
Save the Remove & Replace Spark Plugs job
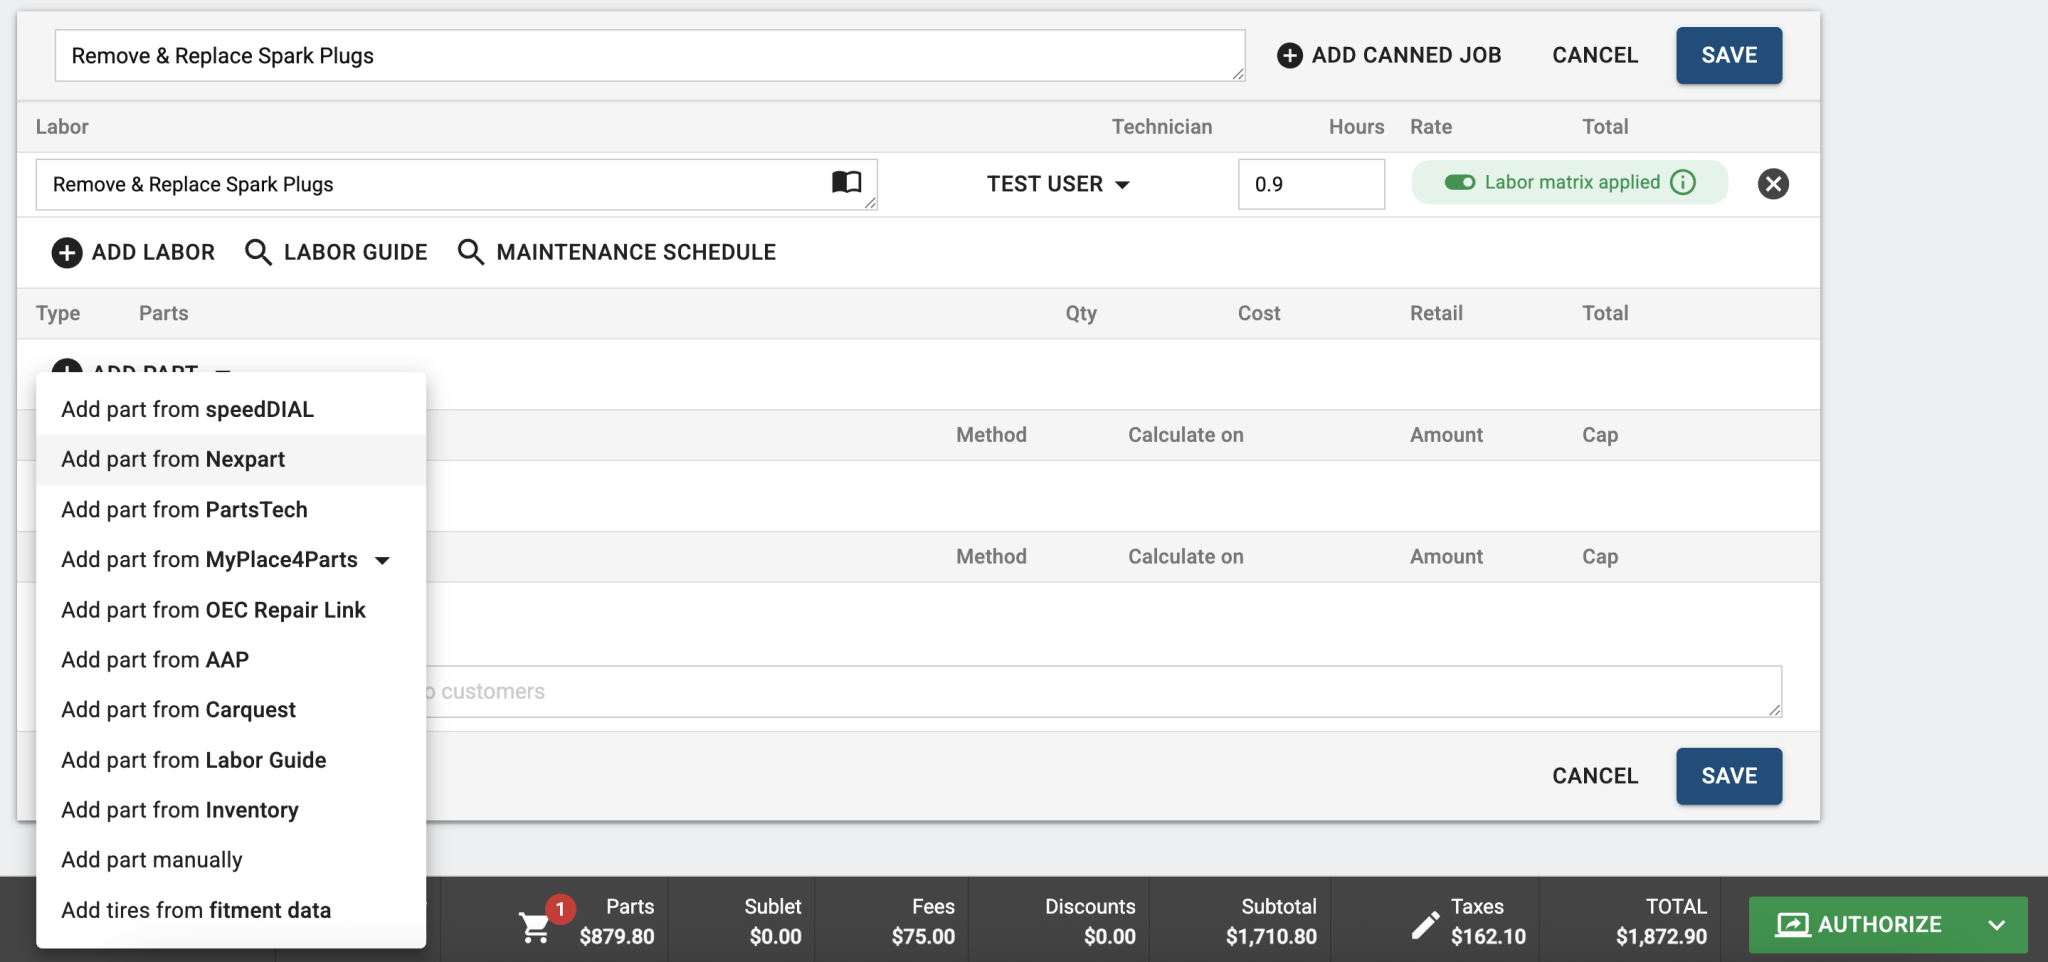(1728, 55)
